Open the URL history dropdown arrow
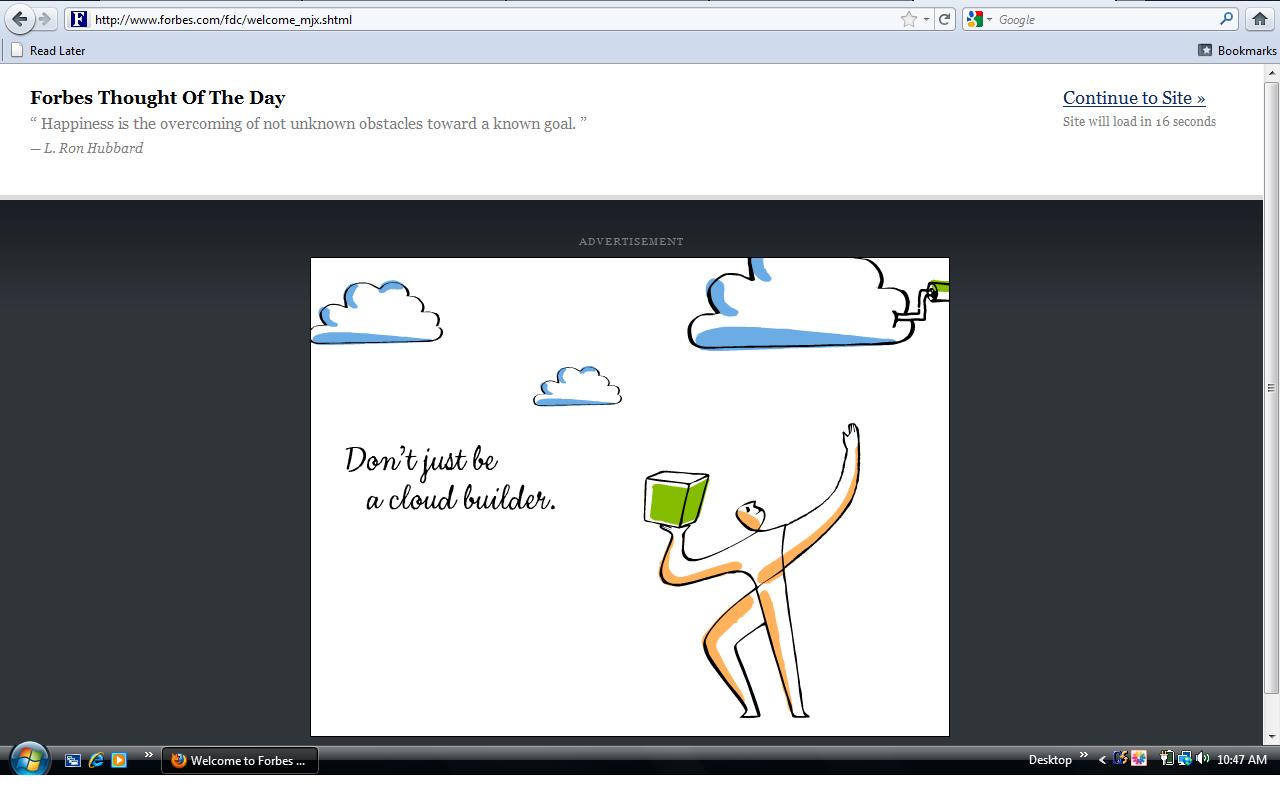The height and width of the screenshot is (800, 1280). pyautogui.click(x=926, y=19)
